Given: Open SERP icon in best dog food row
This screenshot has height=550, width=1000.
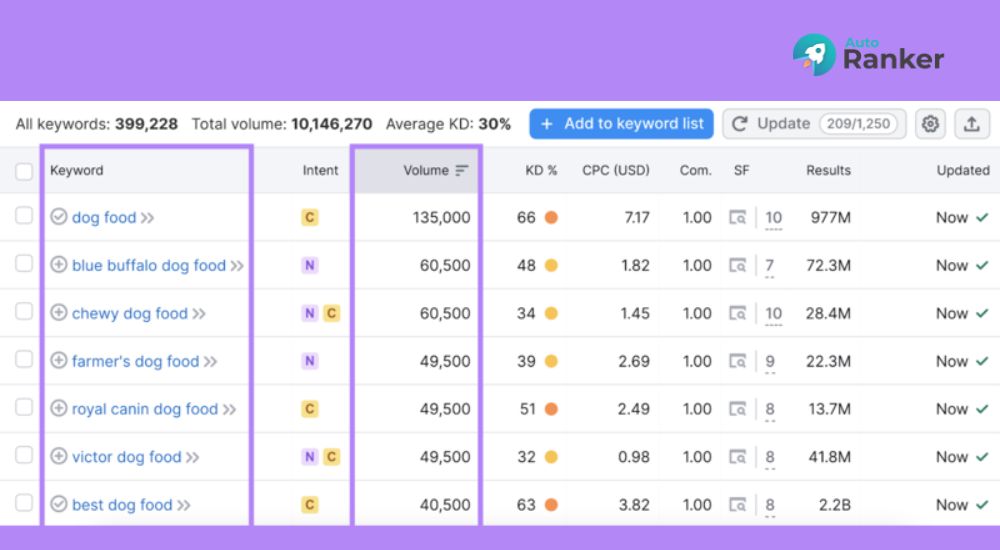Looking at the screenshot, I should (x=738, y=505).
